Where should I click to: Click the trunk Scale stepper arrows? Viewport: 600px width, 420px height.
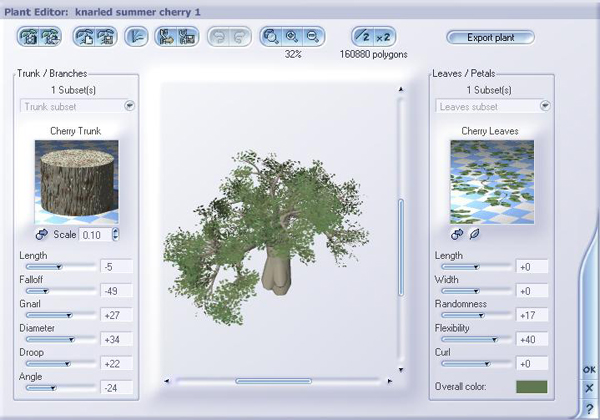click(116, 234)
